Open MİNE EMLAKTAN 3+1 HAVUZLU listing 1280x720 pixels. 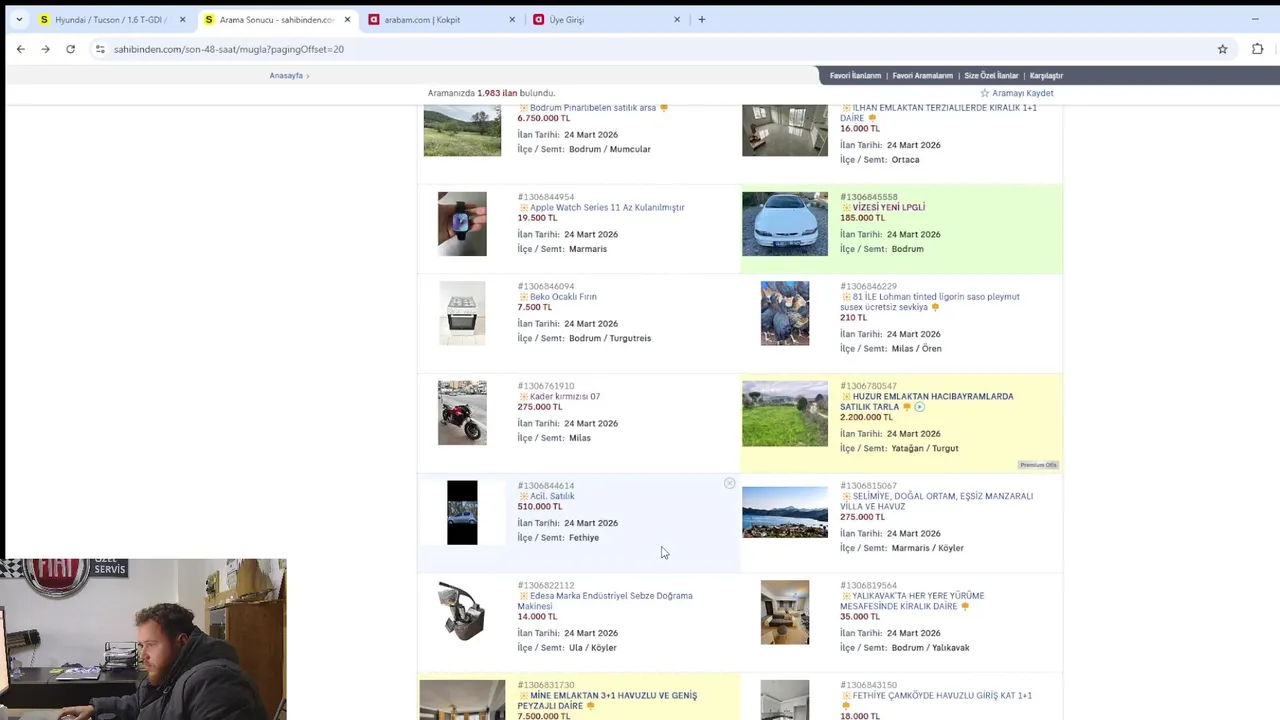coord(608,701)
